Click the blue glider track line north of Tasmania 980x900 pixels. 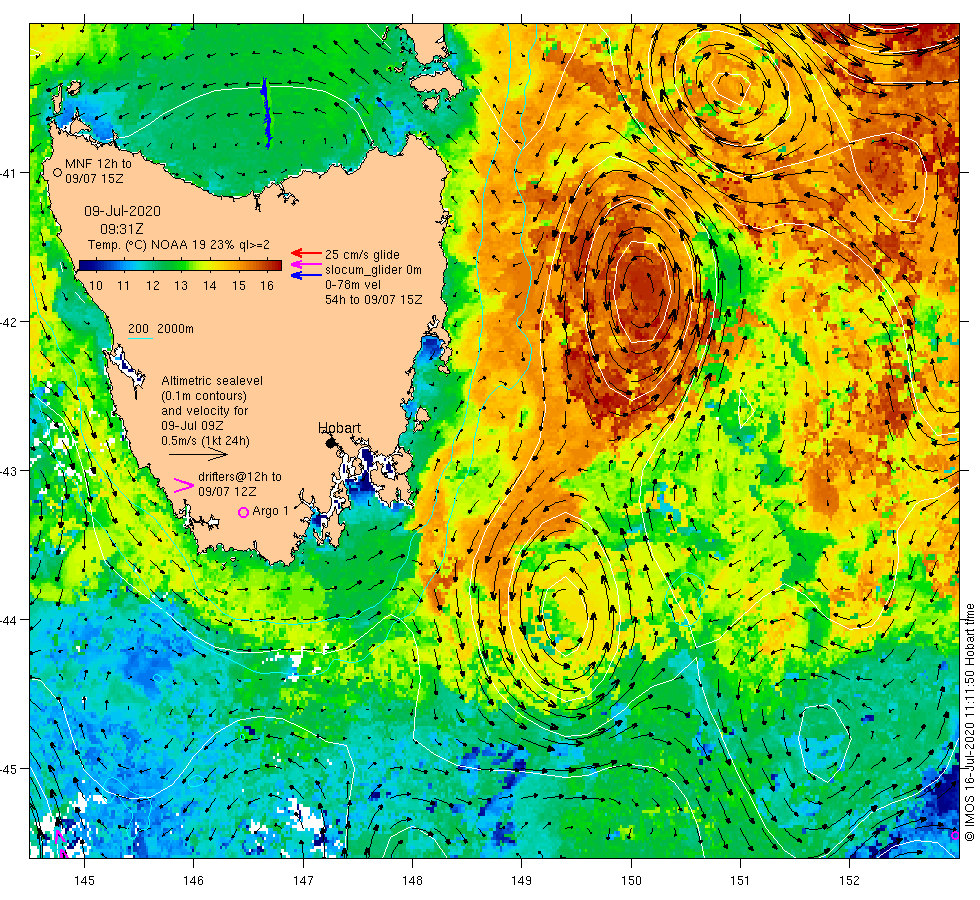point(266,113)
